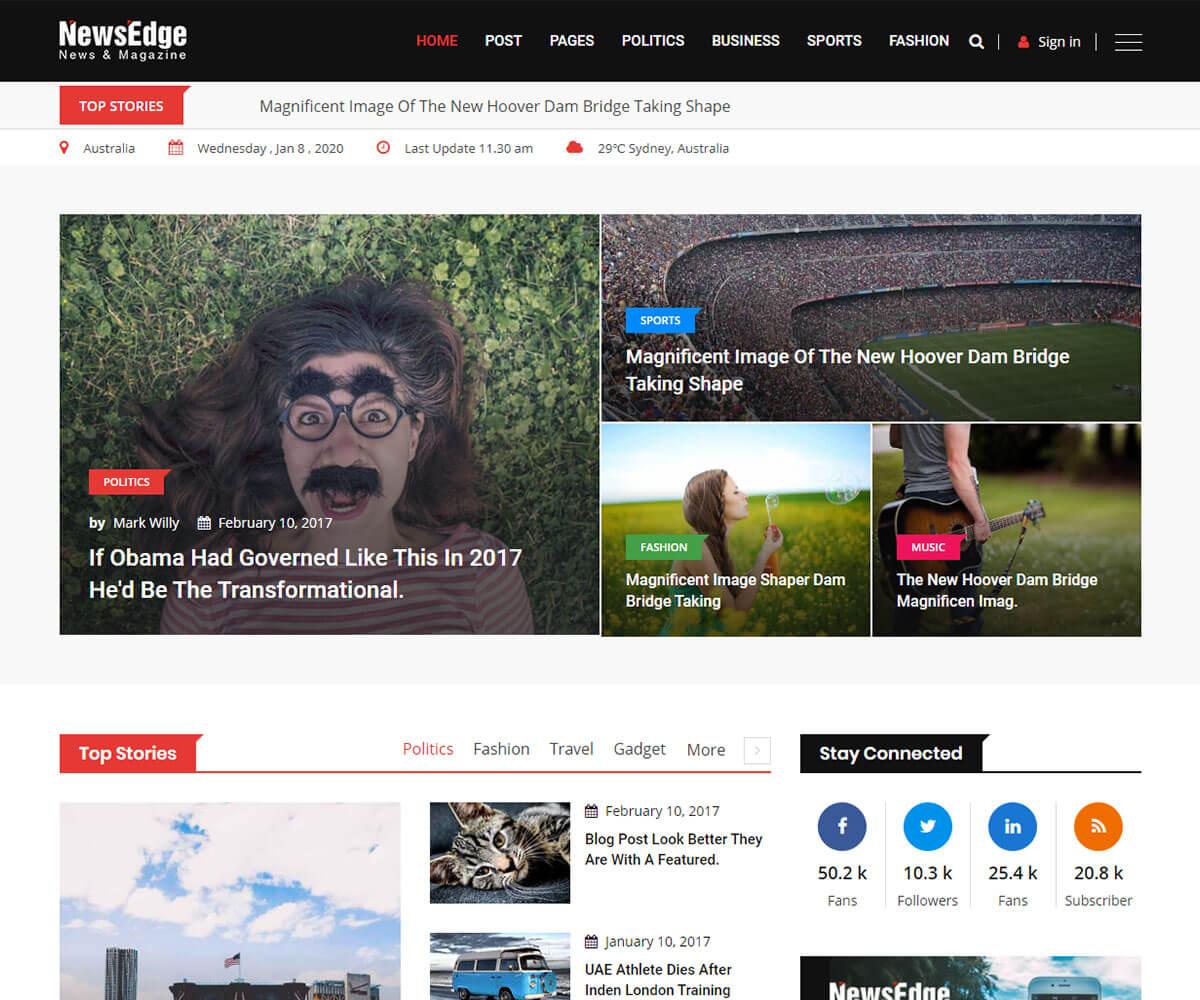This screenshot has width=1200, height=1000.
Task: Open the hamburger menu at top right
Action: [x=1128, y=42]
